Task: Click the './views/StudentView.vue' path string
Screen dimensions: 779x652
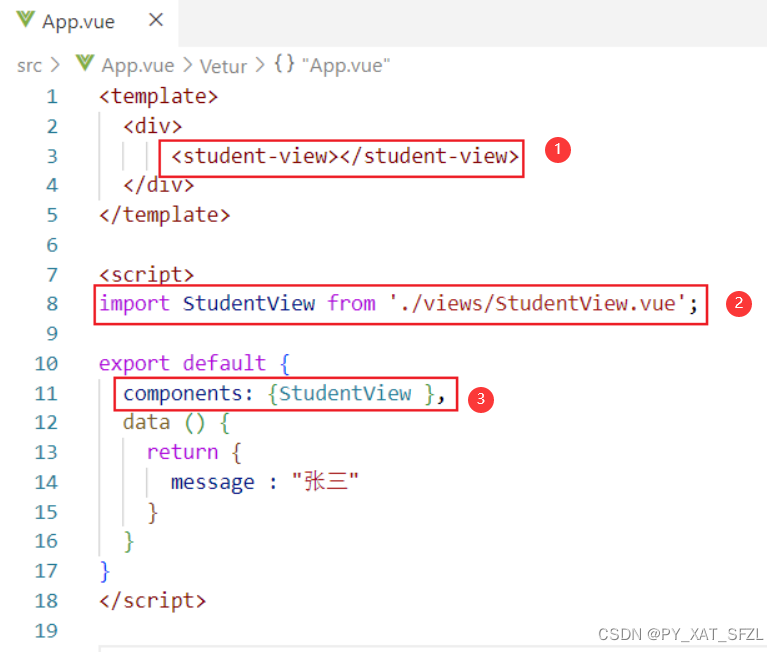Action: 538,304
